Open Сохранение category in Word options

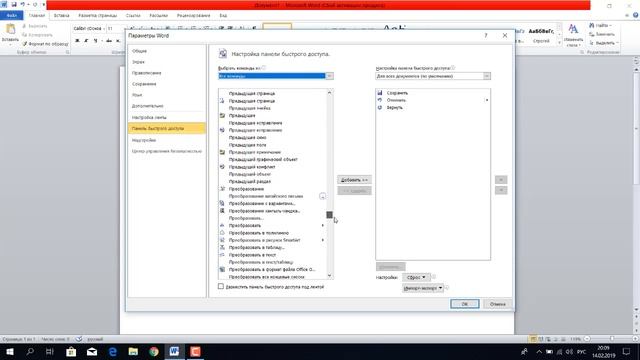coord(167,84)
